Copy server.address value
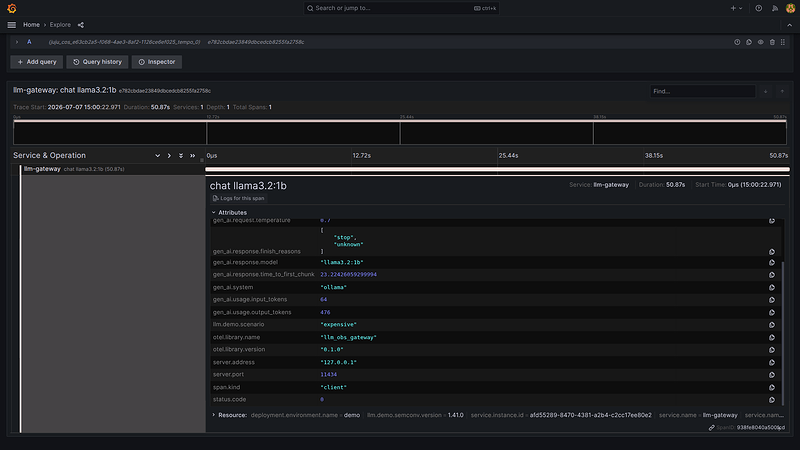 coord(772,362)
